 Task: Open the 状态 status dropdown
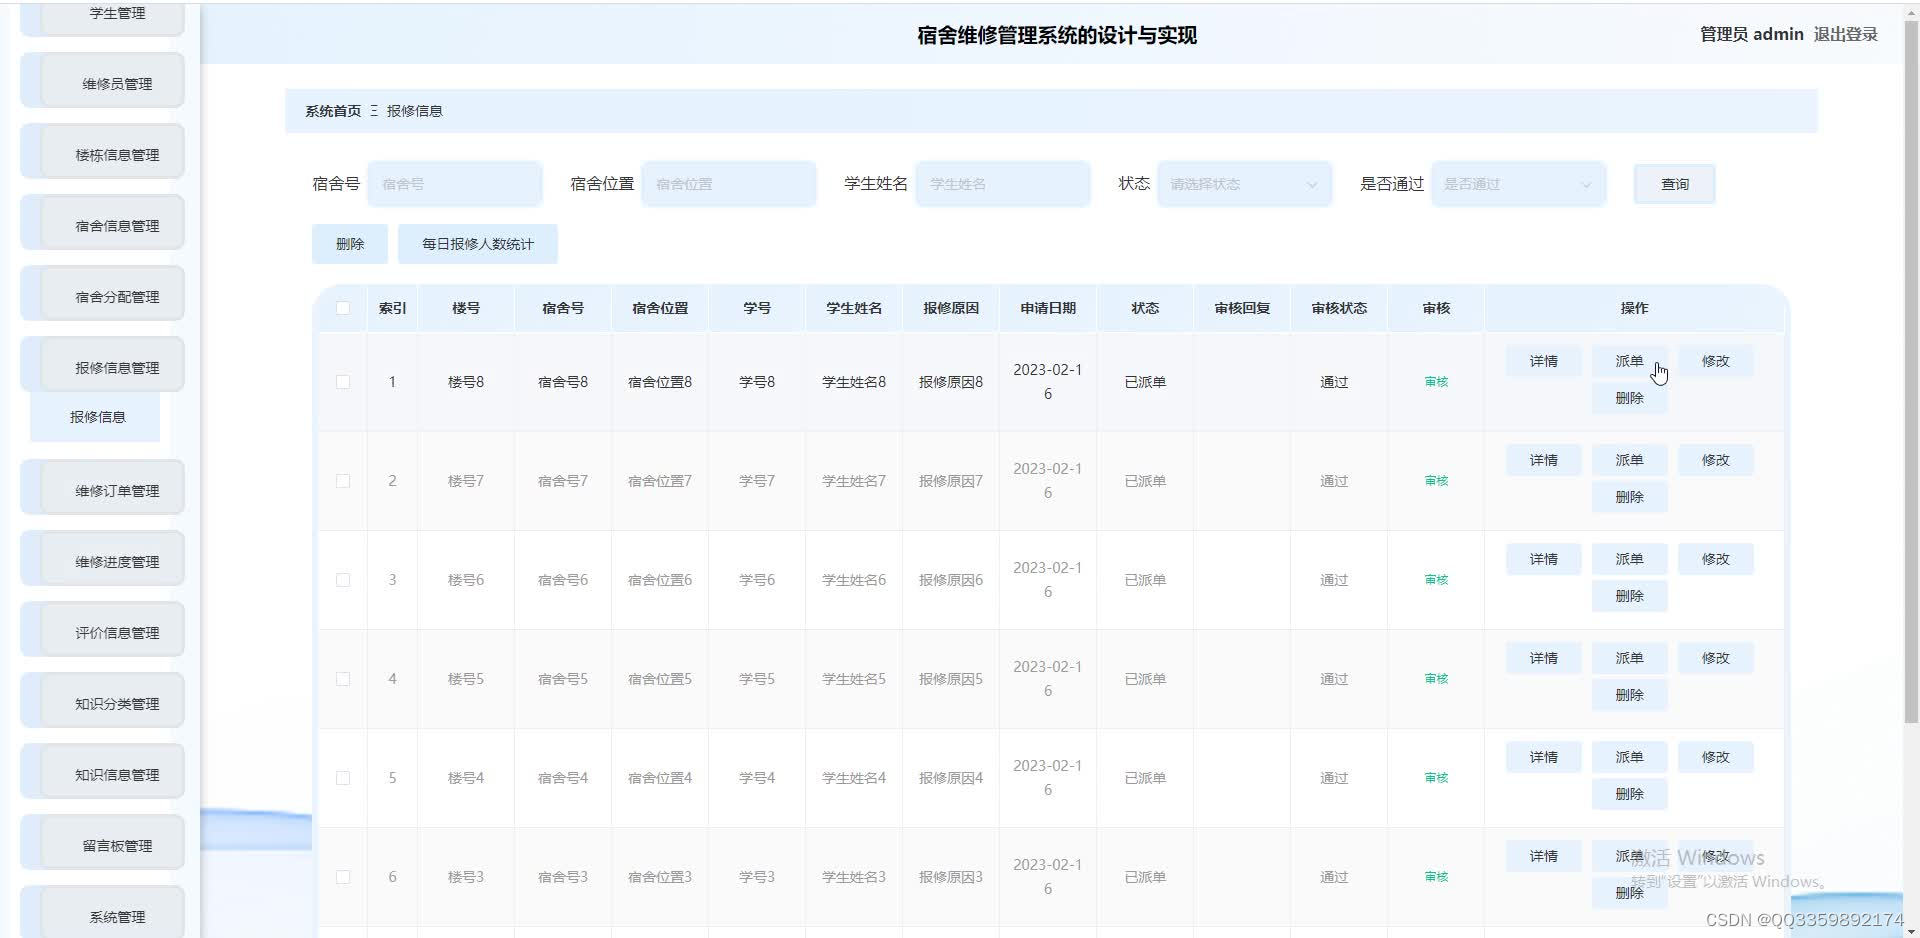pos(1244,184)
